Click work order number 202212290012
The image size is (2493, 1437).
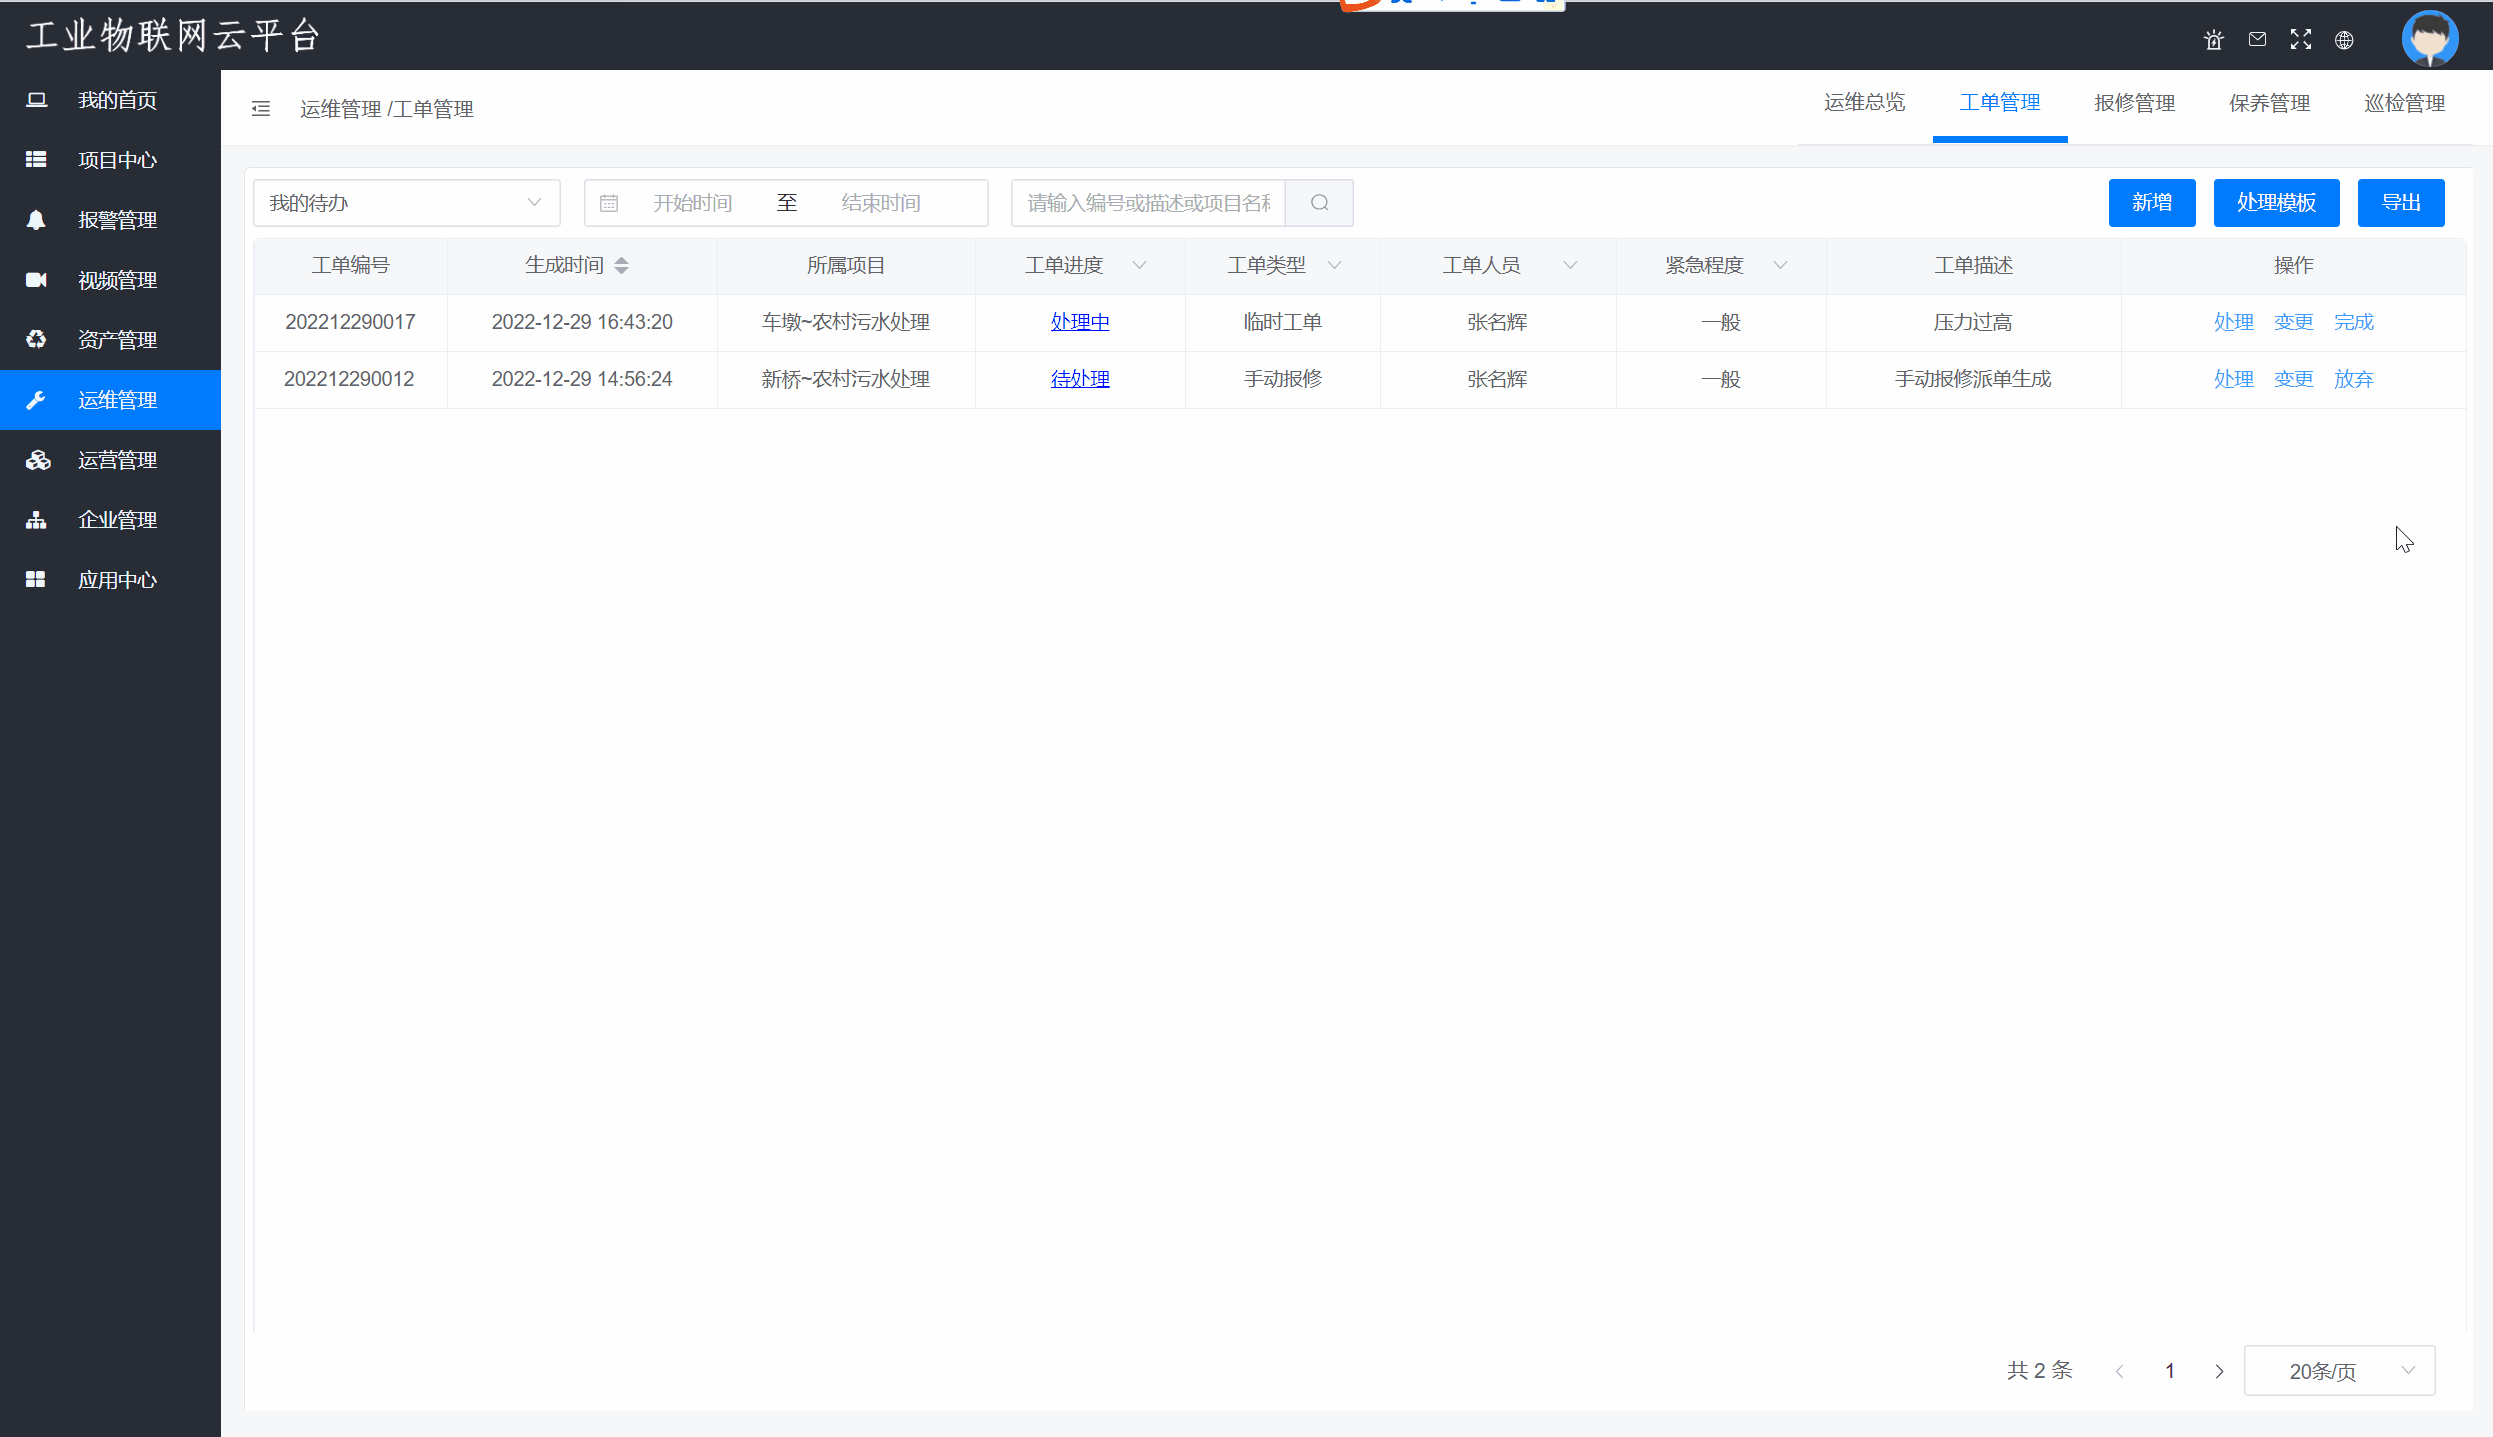[x=349, y=379]
